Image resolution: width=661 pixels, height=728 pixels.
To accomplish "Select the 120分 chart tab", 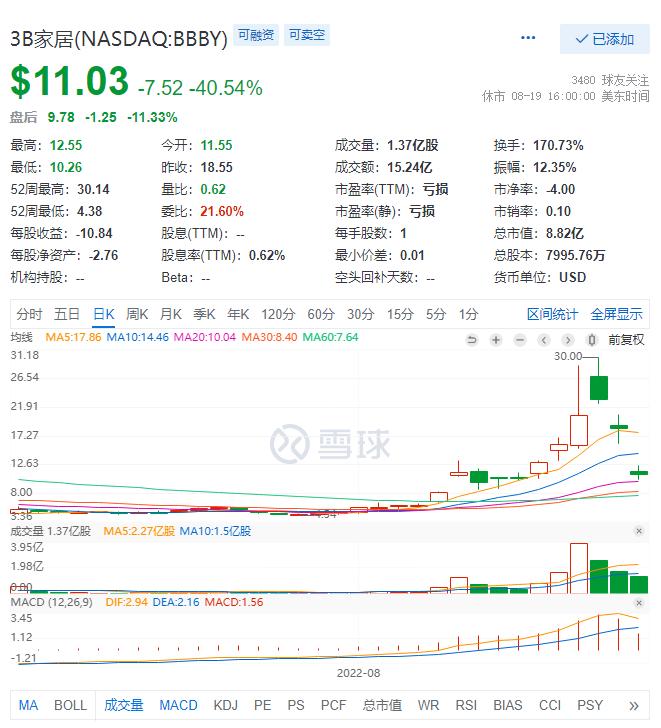I will coord(278,314).
